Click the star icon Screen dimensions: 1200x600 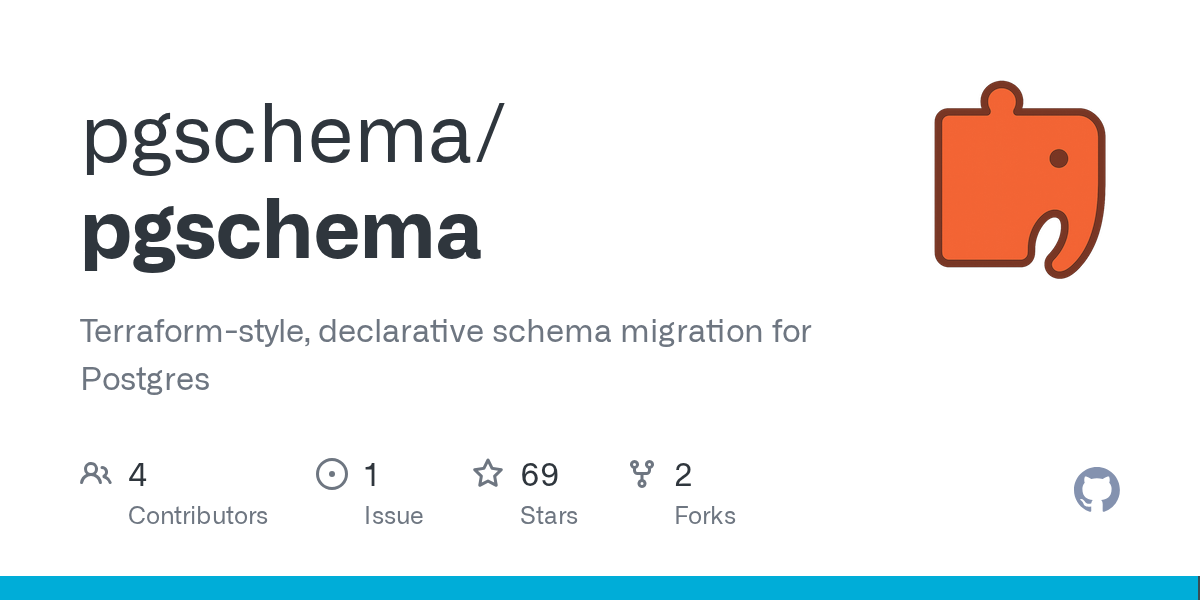point(488,473)
